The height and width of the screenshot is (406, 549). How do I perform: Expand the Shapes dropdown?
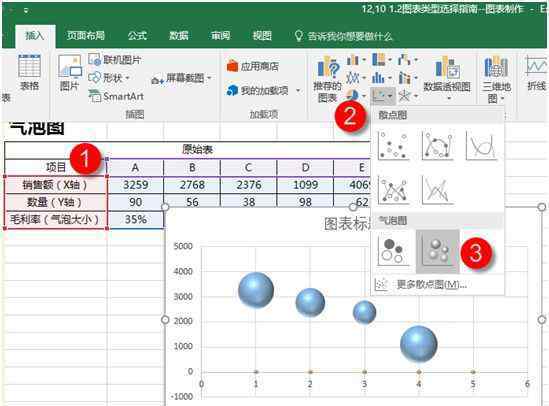(x=109, y=77)
